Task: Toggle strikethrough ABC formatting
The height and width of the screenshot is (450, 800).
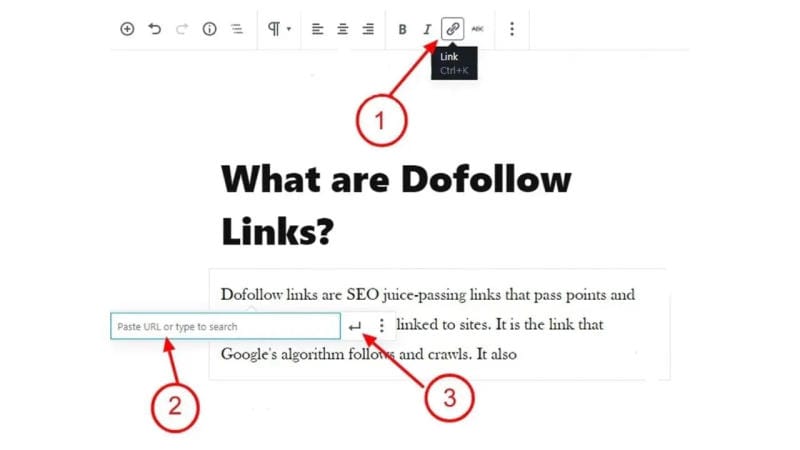Action: (477, 29)
